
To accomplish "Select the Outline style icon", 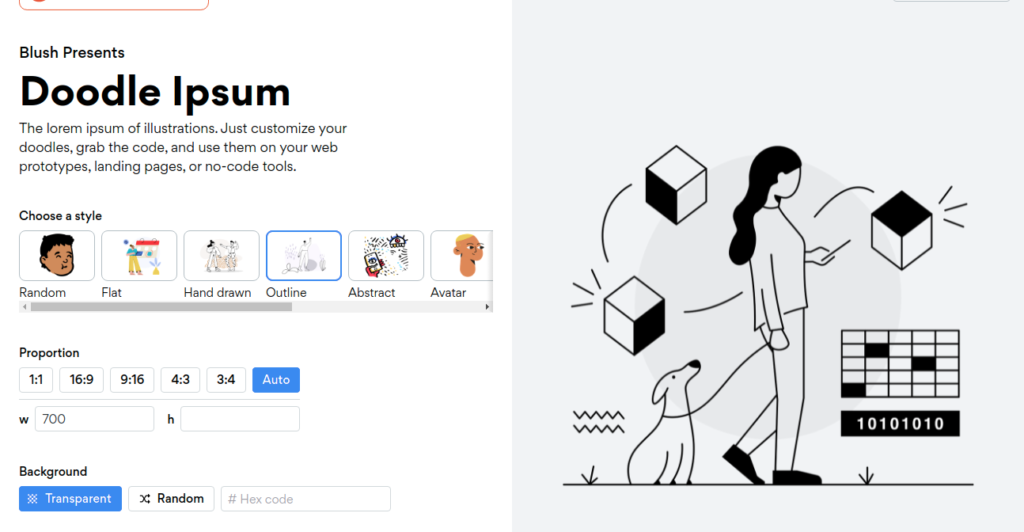I will click(x=304, y=255).
